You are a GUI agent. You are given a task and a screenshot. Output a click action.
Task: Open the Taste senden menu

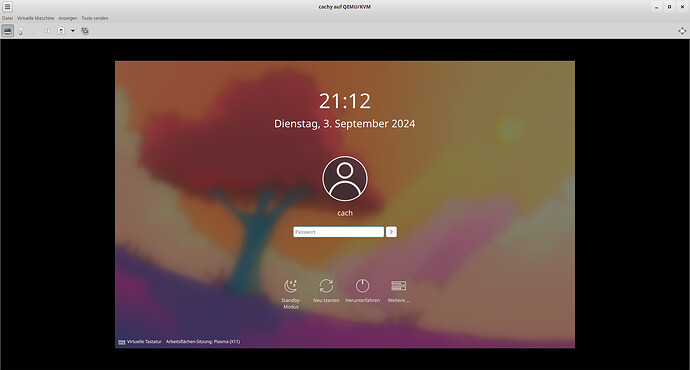pos(95,18)
